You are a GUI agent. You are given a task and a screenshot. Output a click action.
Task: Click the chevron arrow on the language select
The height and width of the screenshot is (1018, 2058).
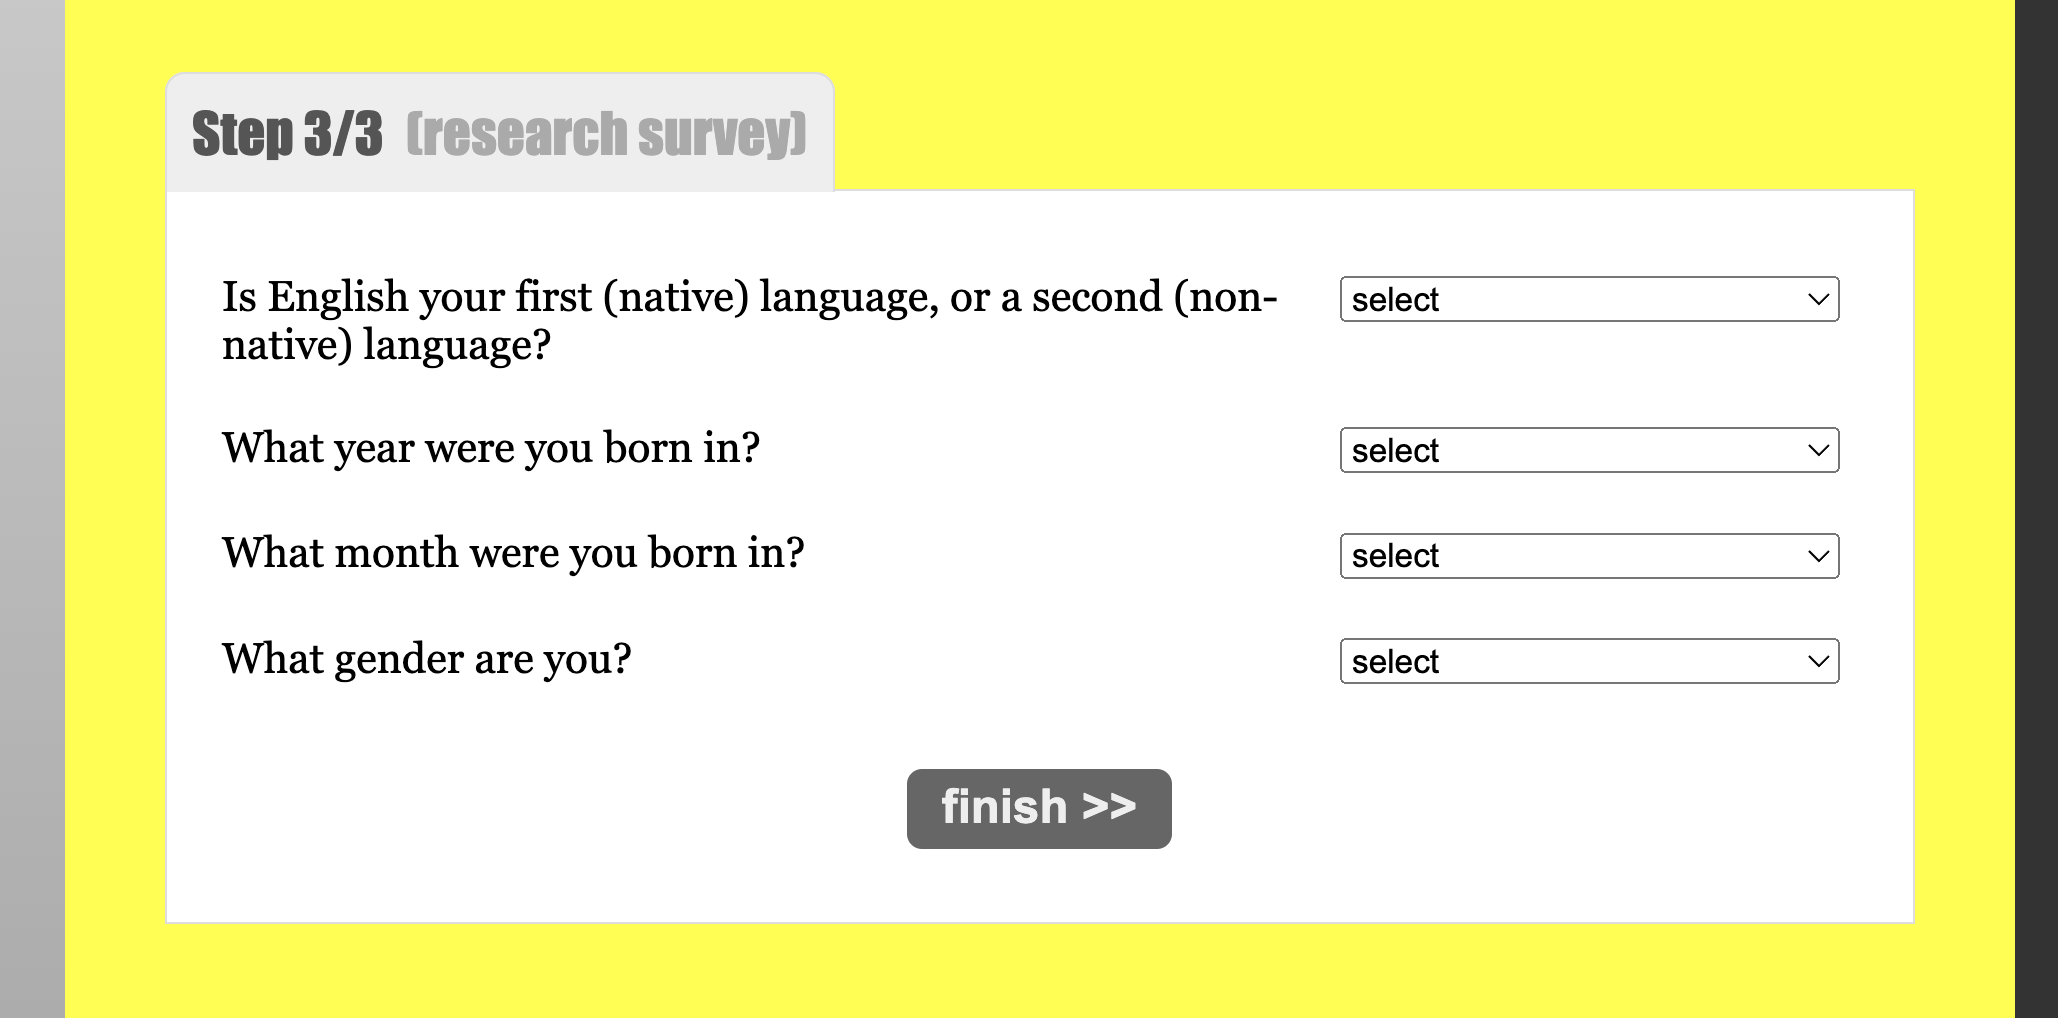coord(1818,299)
